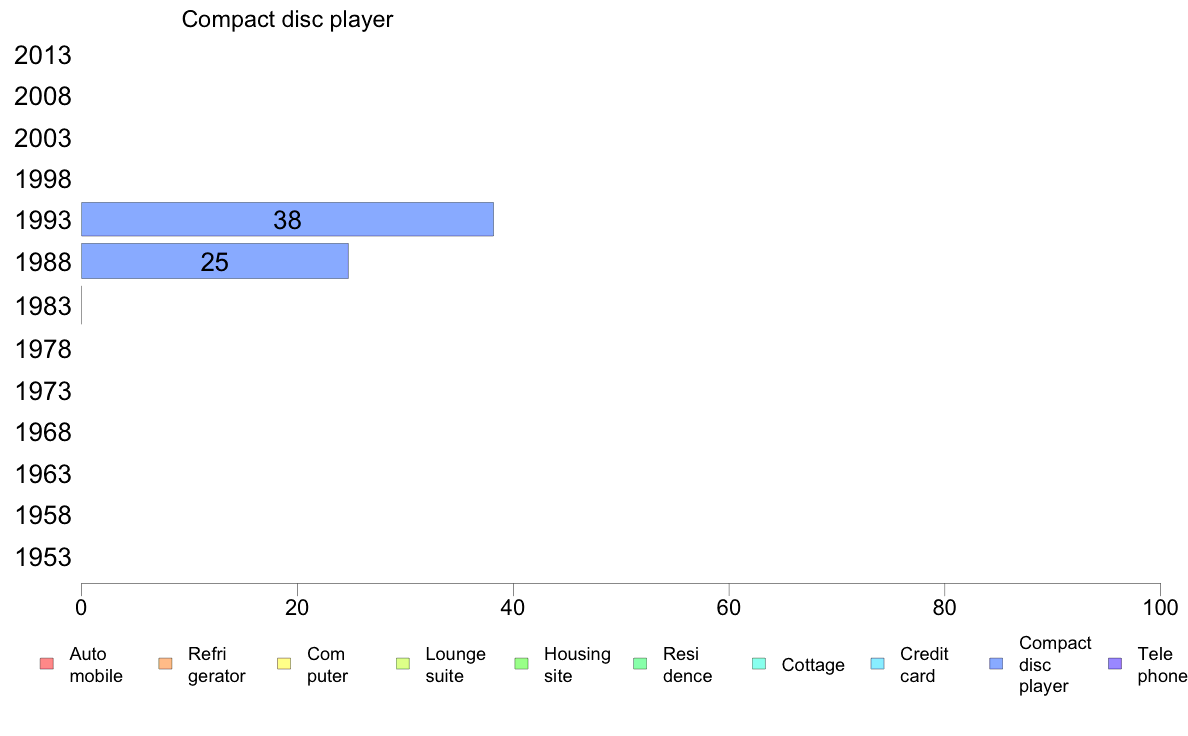
Task: Click the 1953 year label
Action: [x=42, y=557]
